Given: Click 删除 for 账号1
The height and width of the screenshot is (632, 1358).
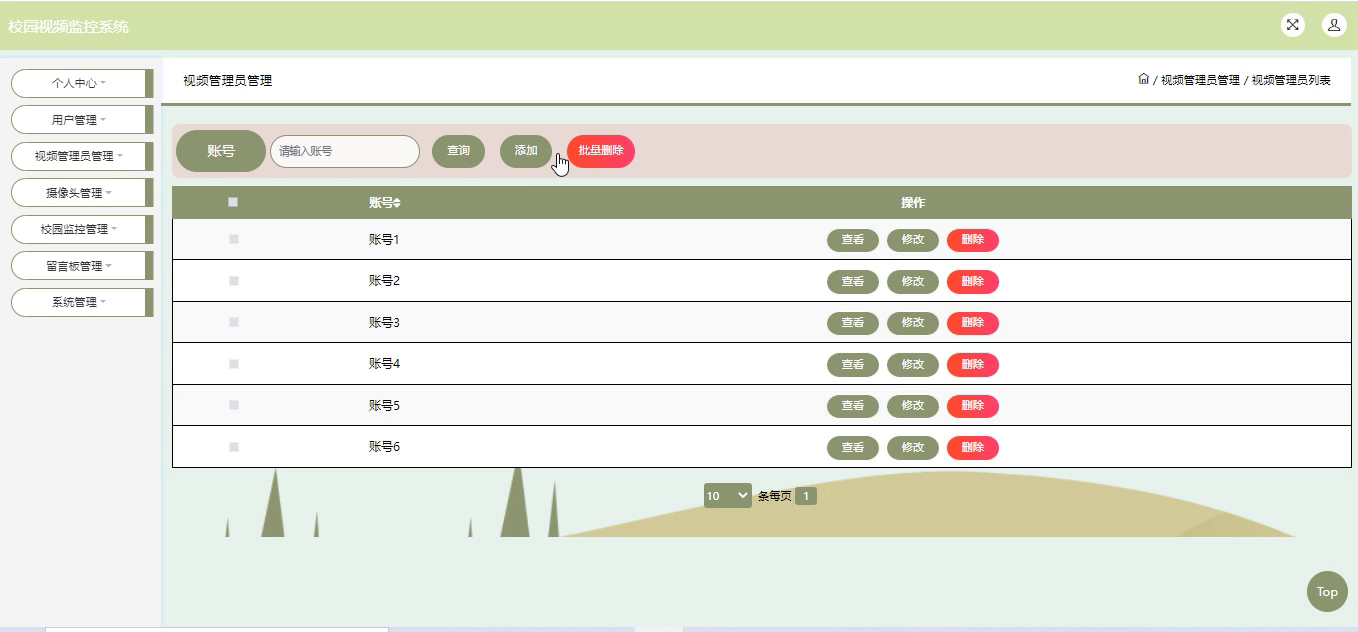Looking at the screenshot, I should tap(973, 240).
